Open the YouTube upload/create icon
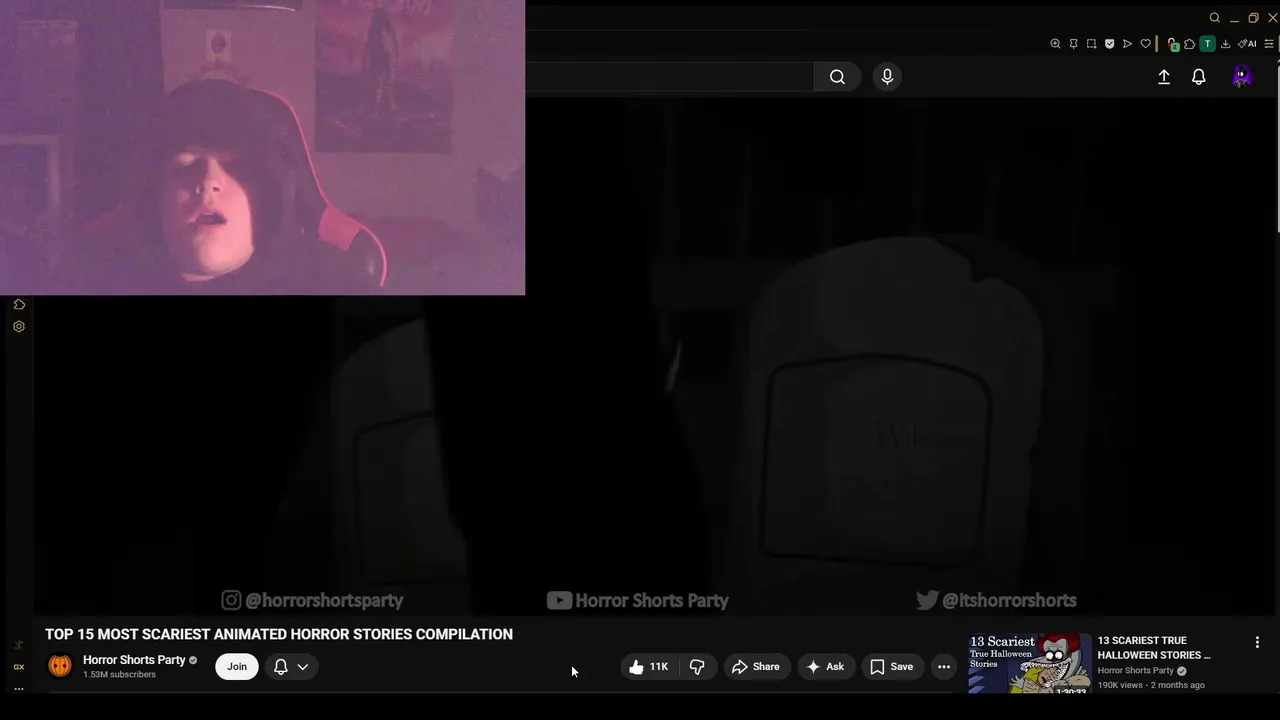Viewport: 1280px width, 720px height. tap(1164, 77)
